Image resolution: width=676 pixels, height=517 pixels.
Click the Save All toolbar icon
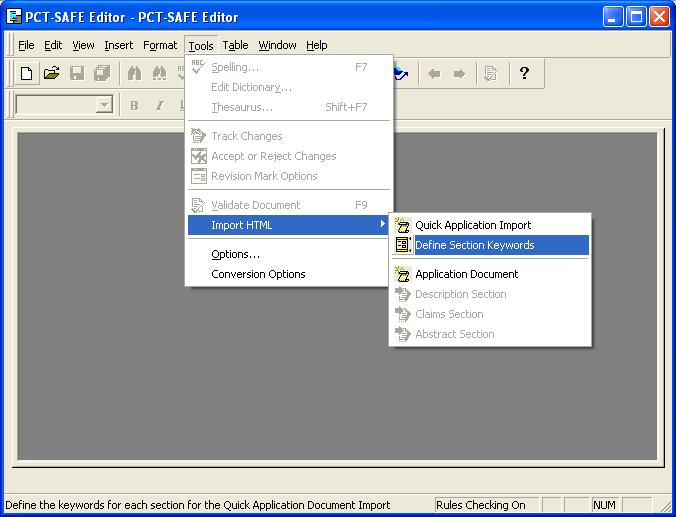click(102, 73)
